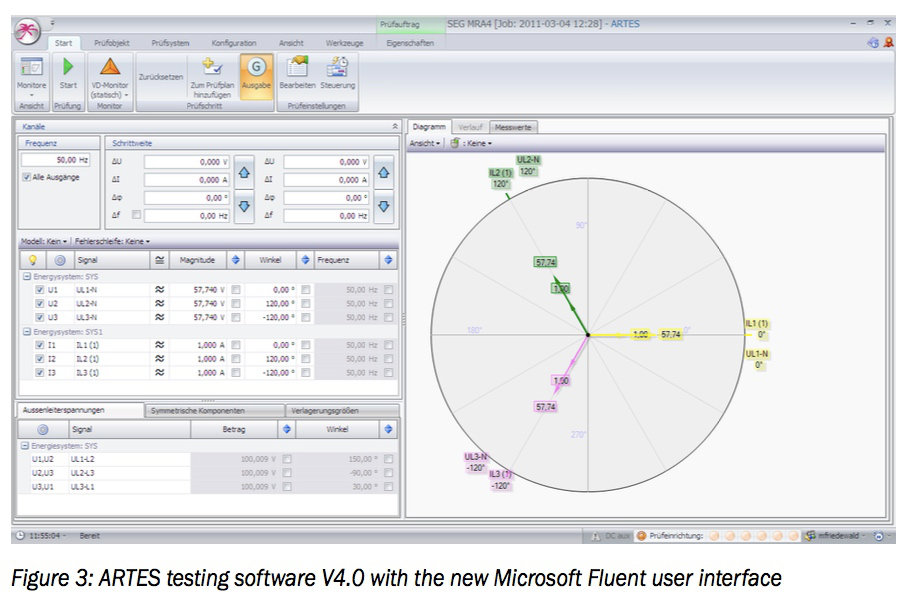Image resolution: width=907 pixels, height=598 pixels.
Task: Toggle Alle Ausgänge checkbox
Action: (27, 177)
